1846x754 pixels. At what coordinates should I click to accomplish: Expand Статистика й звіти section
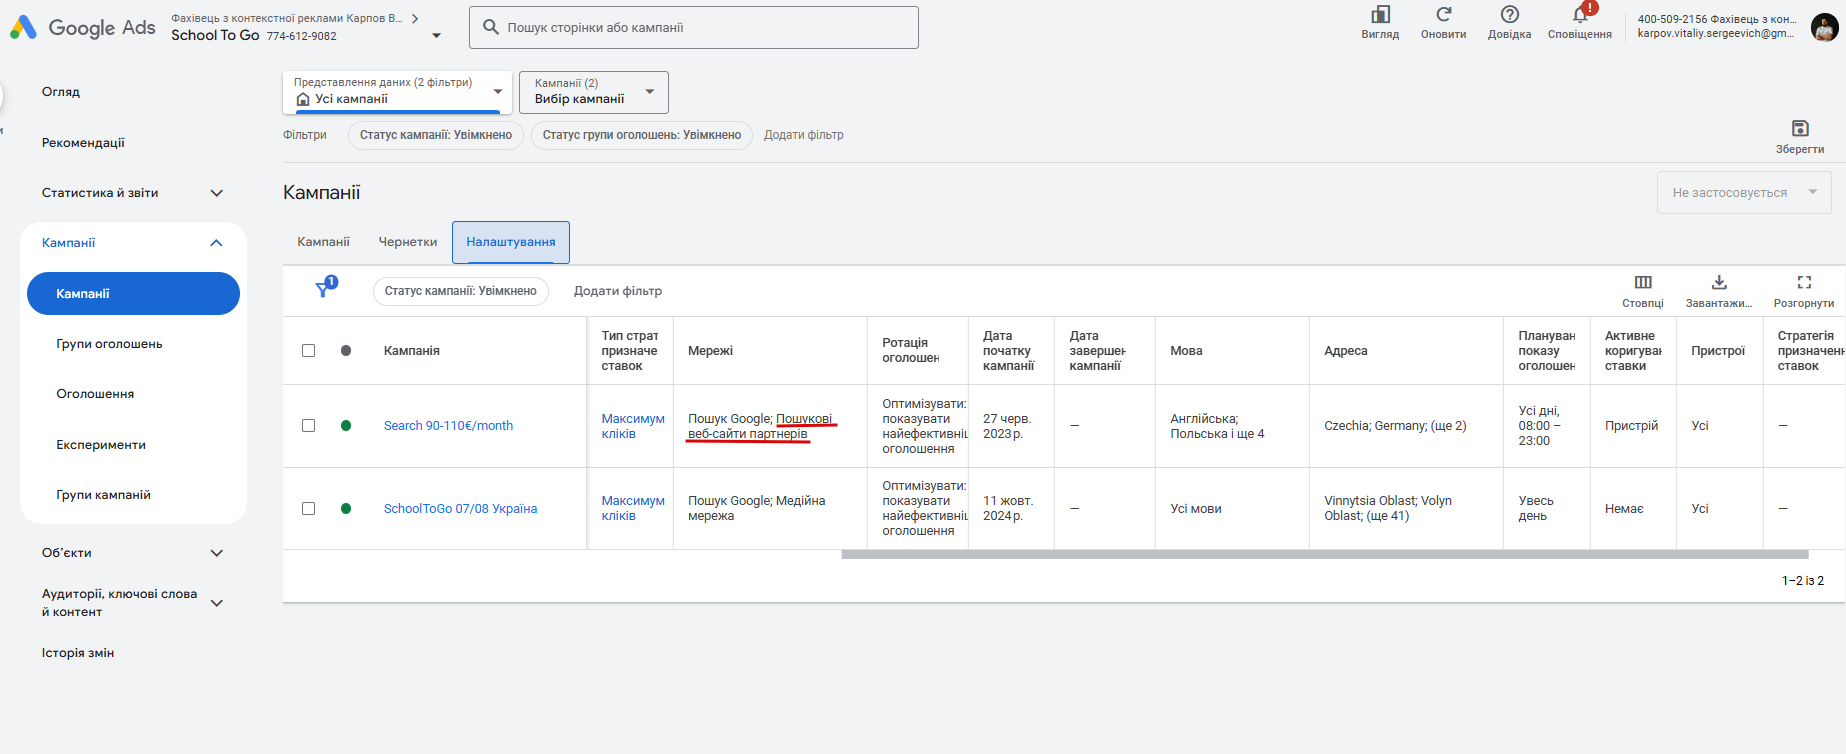pos(217,193)
